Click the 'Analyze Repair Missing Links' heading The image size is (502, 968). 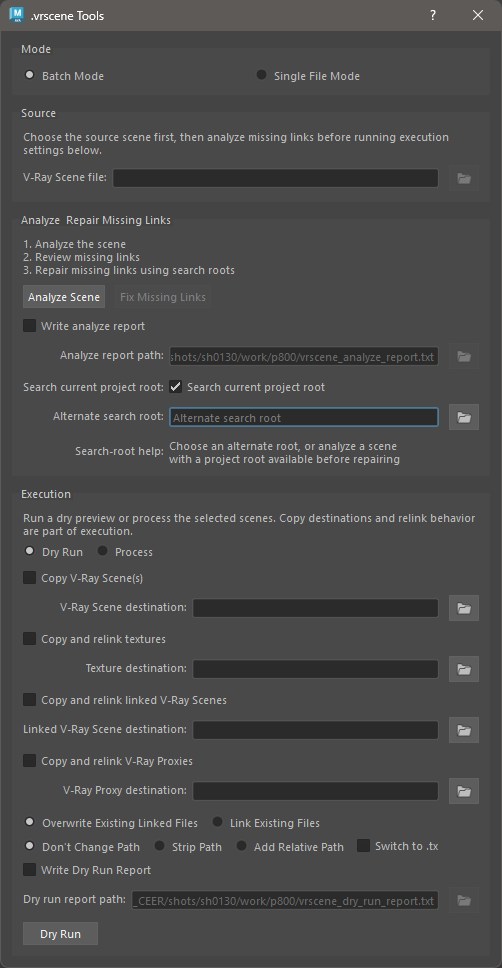96,220
